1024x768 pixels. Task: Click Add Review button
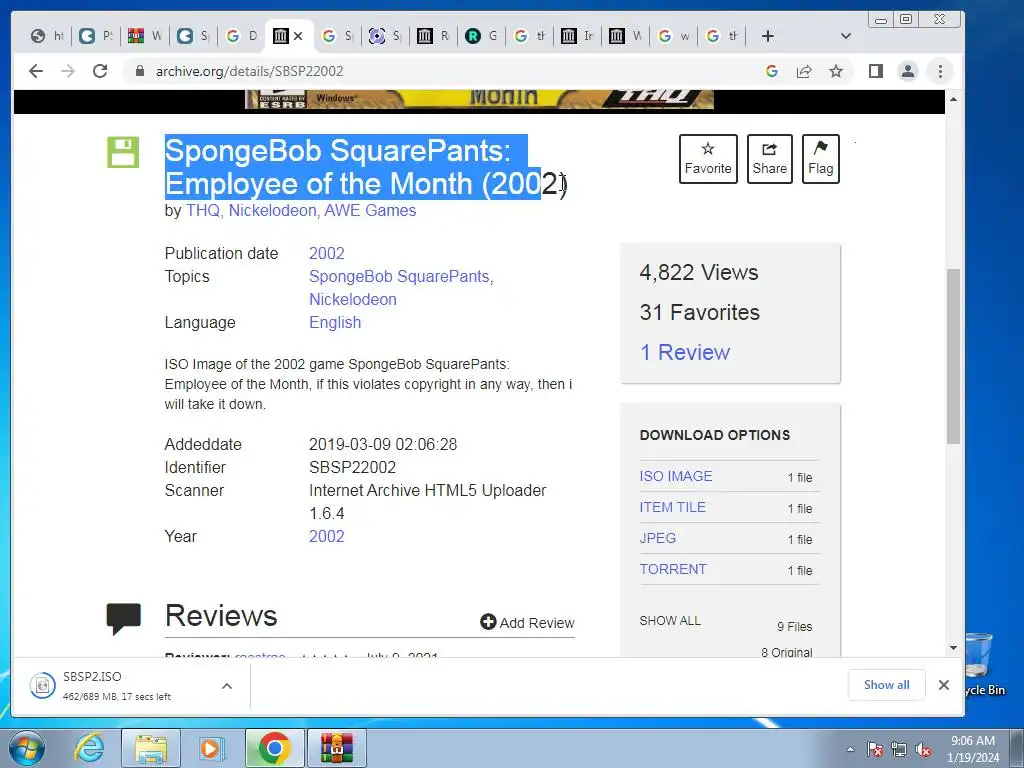(527, 622)
